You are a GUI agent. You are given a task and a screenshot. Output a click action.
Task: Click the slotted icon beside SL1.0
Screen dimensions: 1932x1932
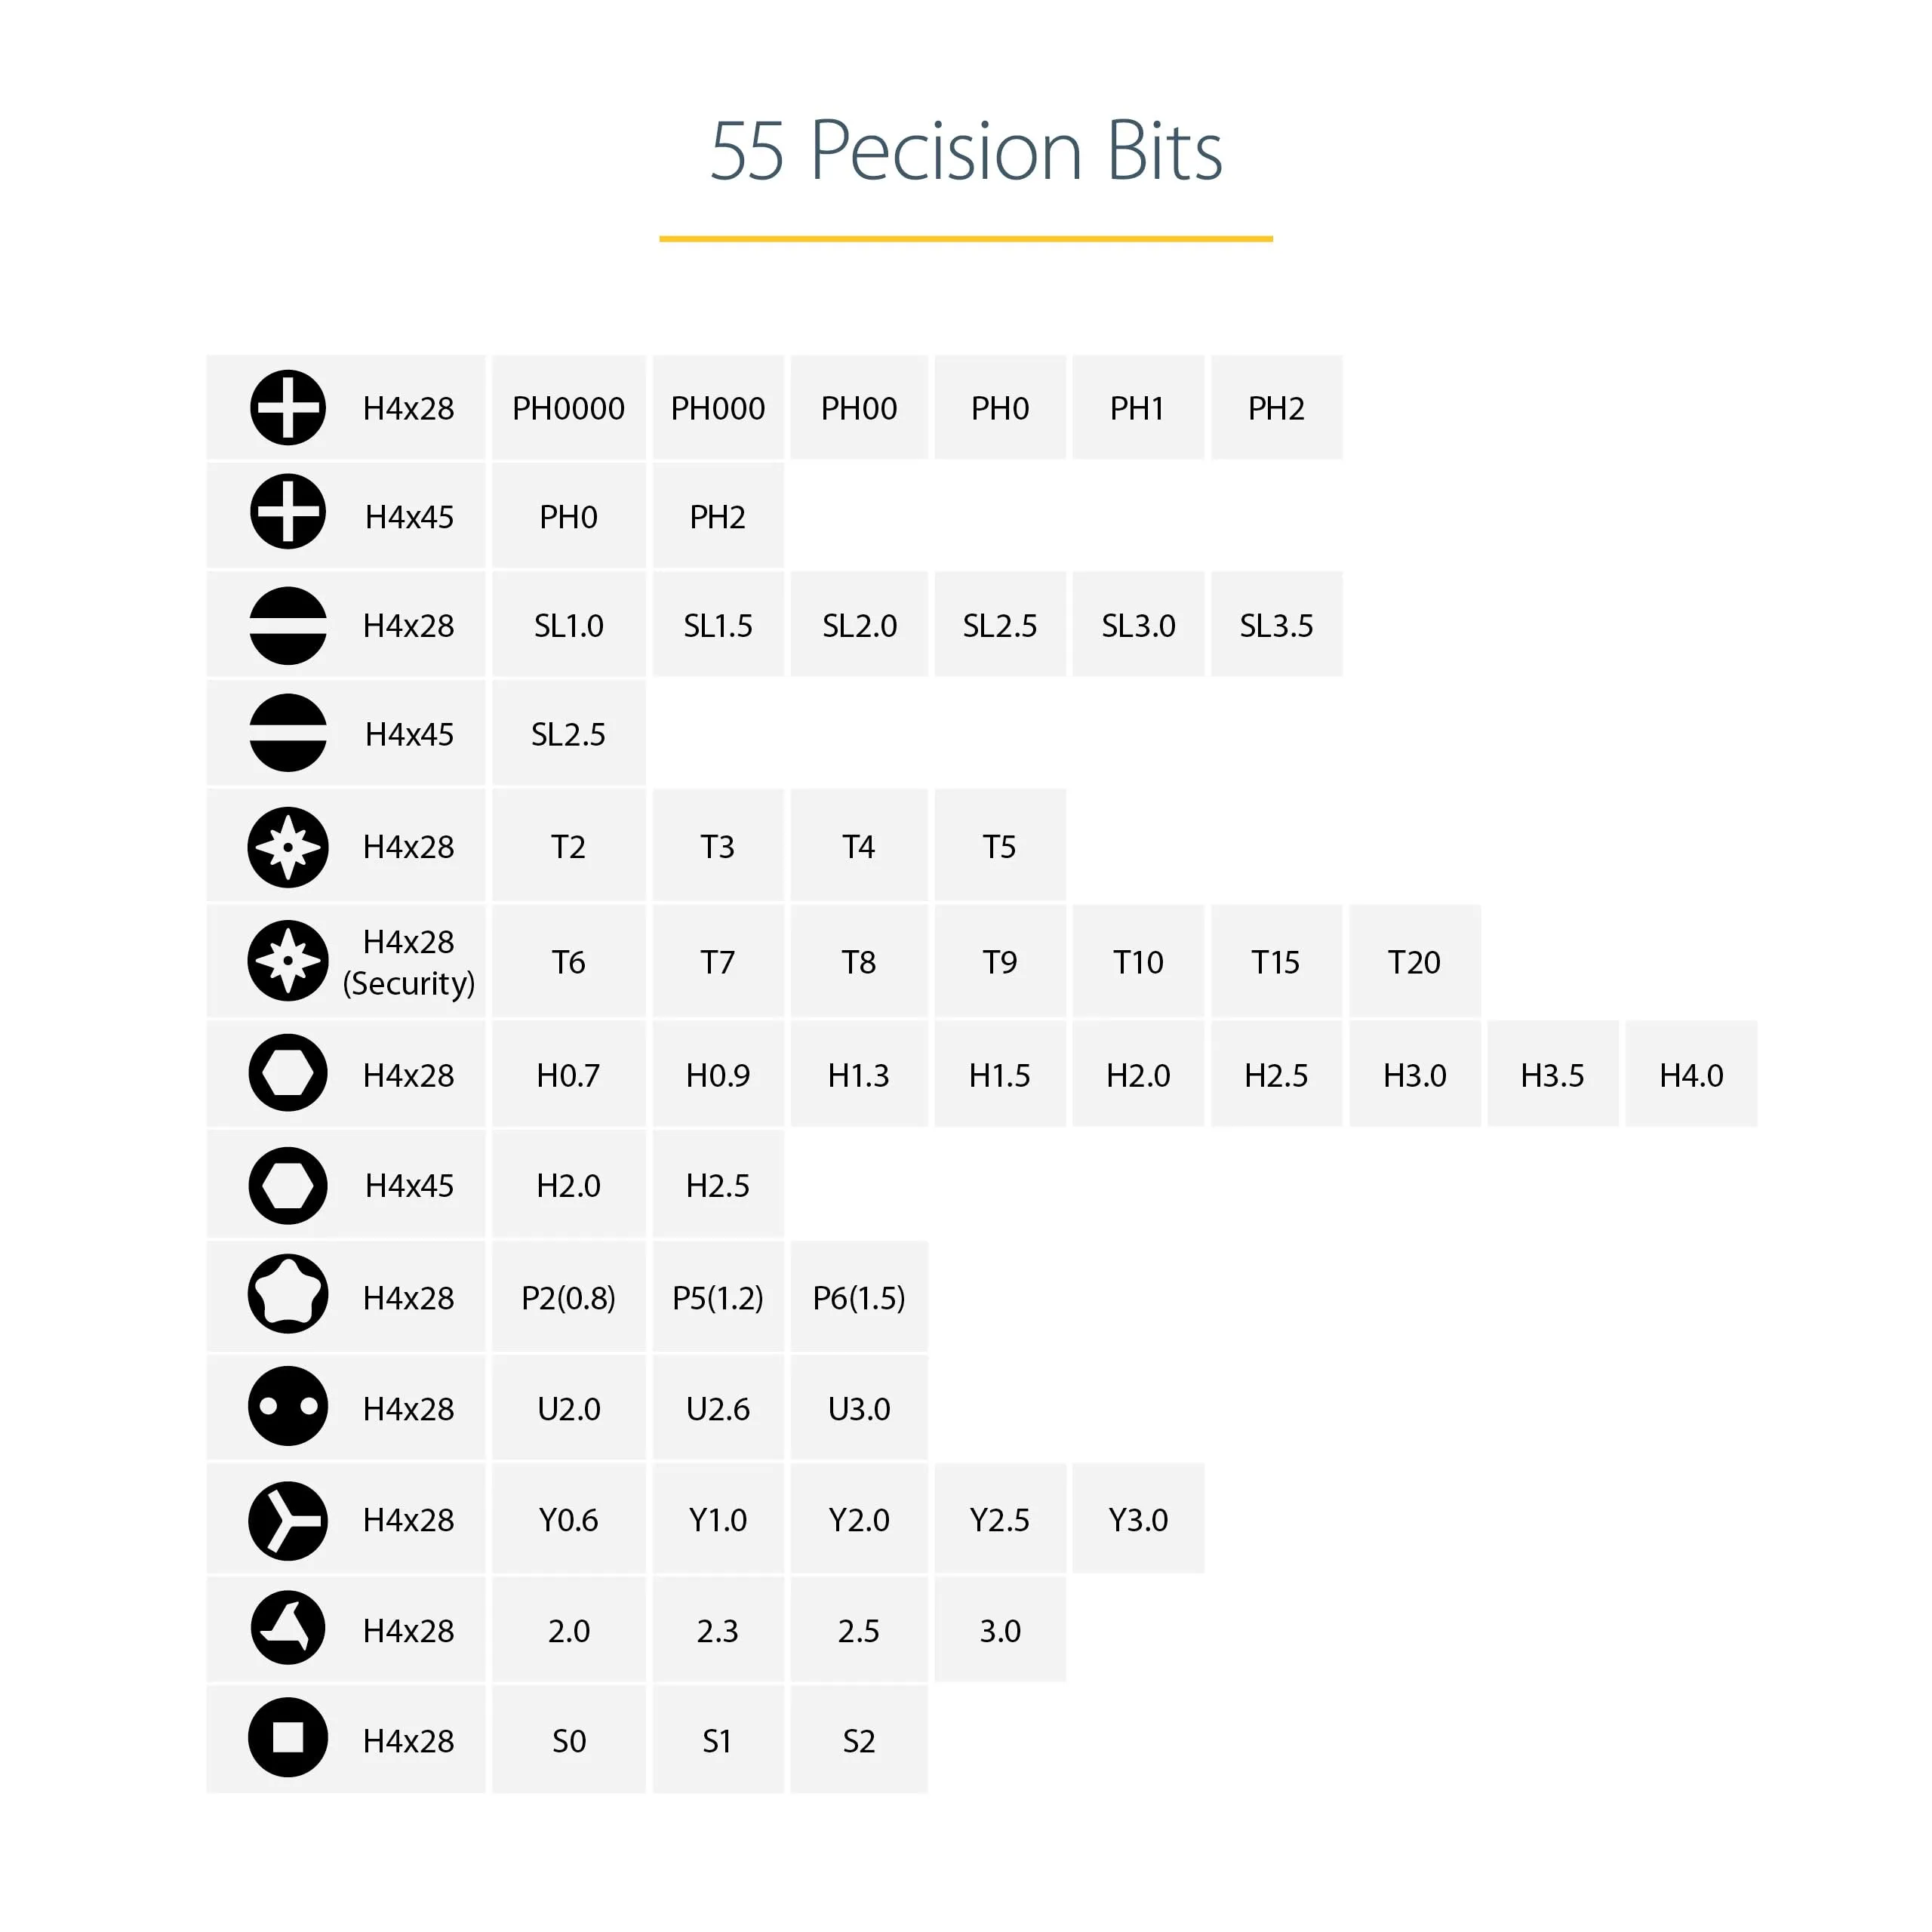pyautogui.click(x=288, y=625)
